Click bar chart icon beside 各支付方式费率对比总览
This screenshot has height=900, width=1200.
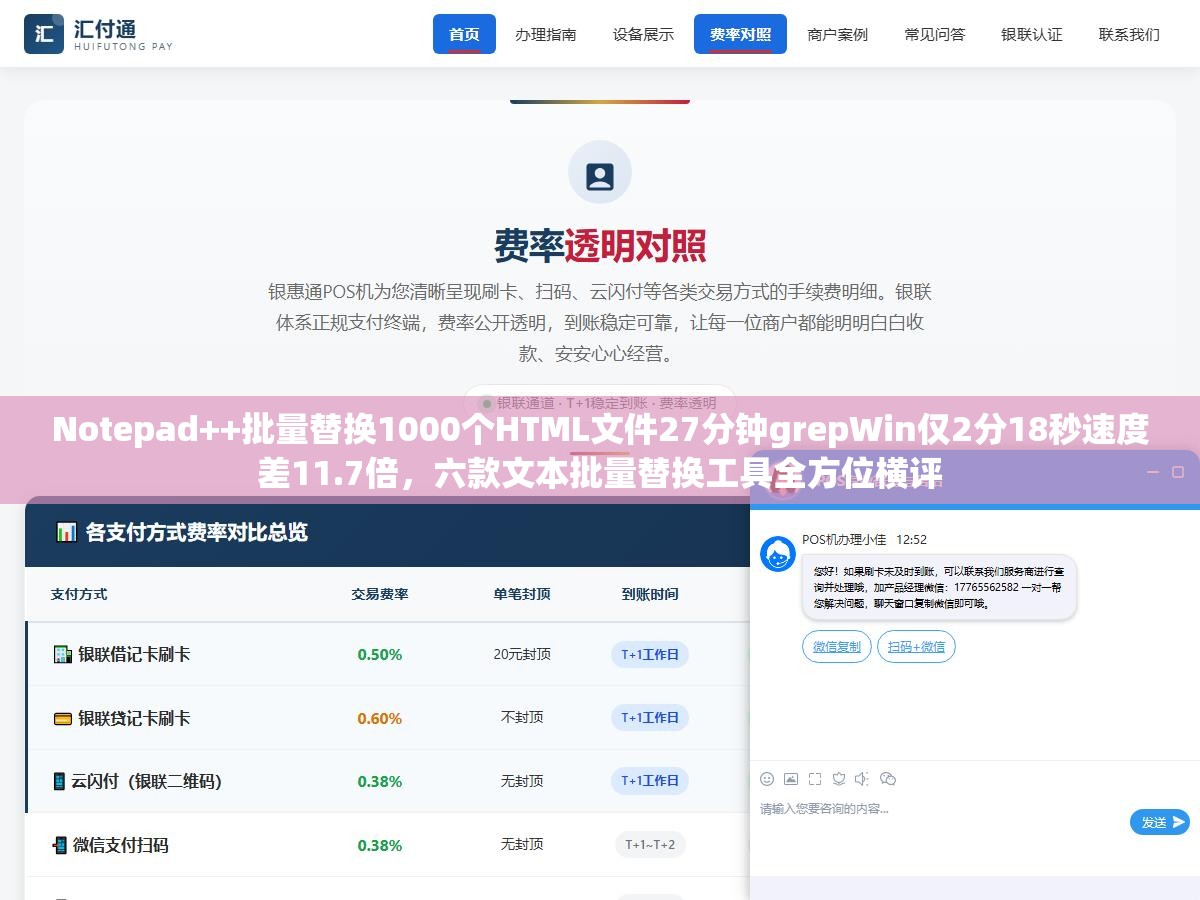(66, 532)
